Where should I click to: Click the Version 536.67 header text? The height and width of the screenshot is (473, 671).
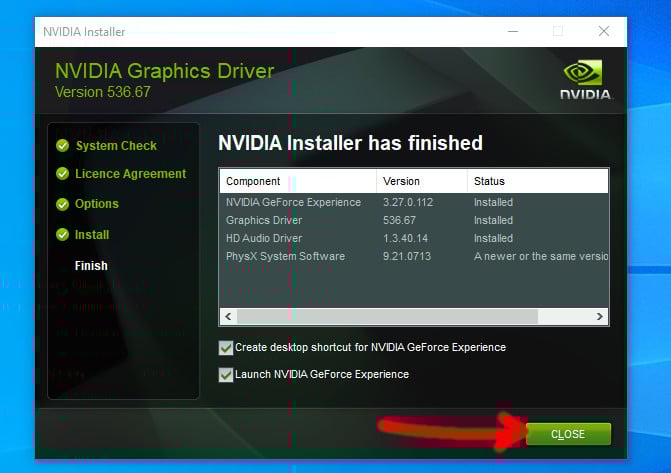(103, 92)
